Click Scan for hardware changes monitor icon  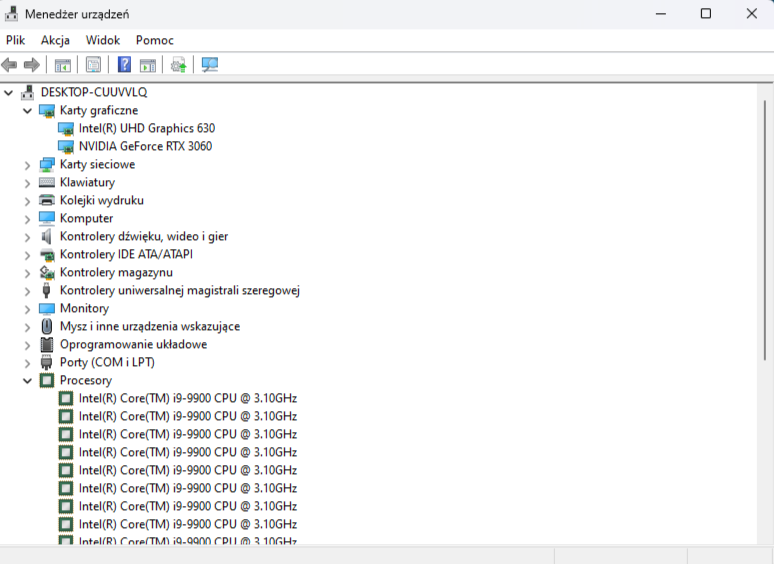210,65
